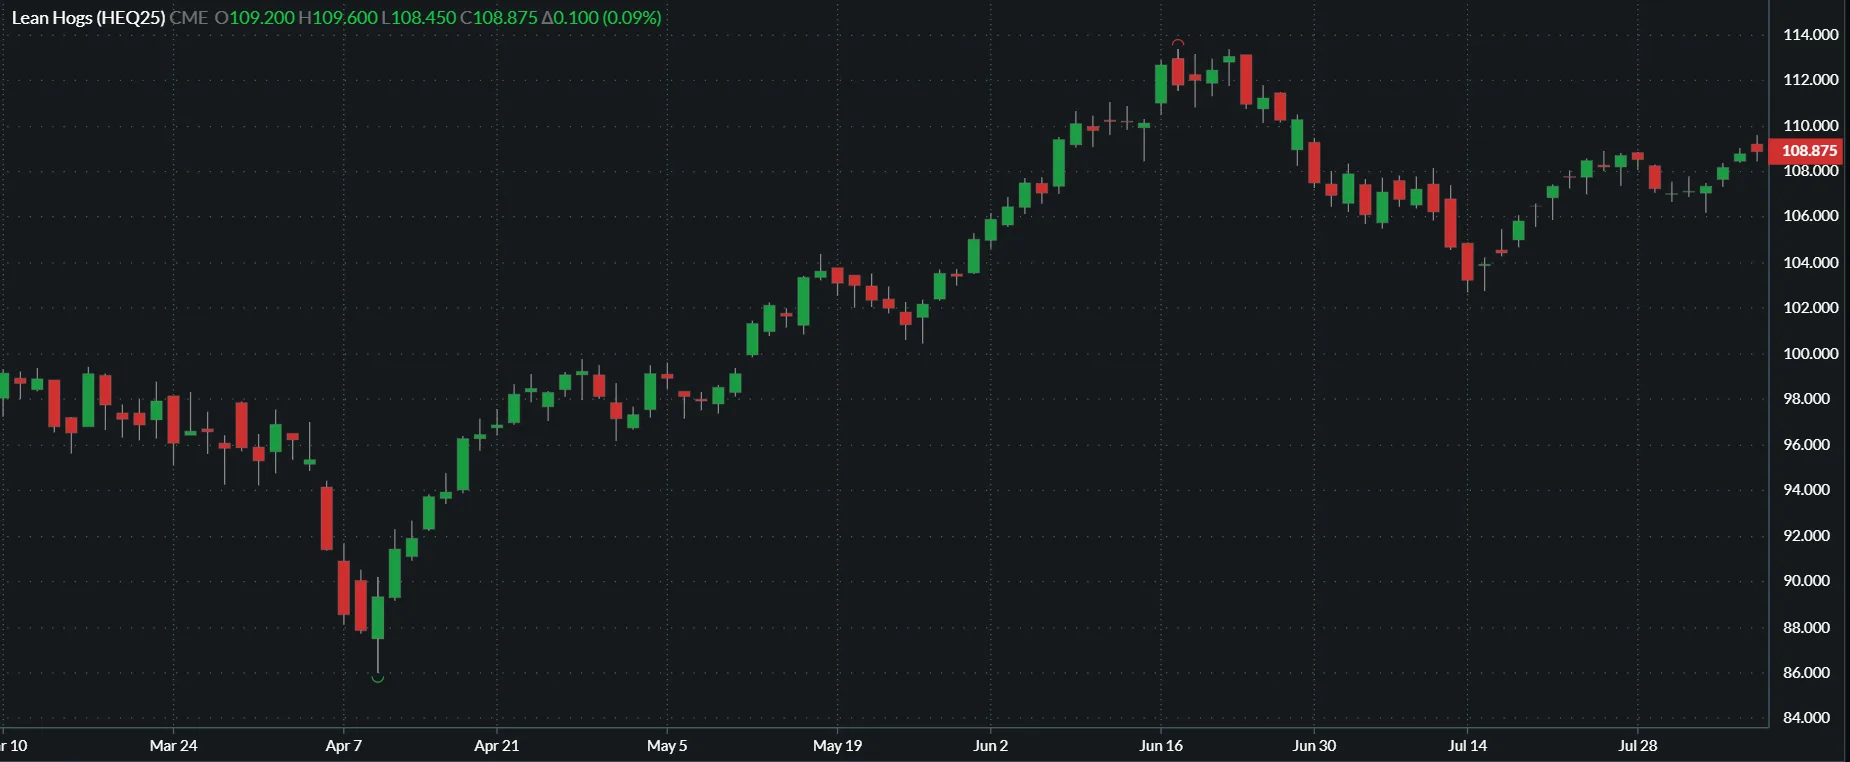Click the Jun 2 date label

coord(991,745)
